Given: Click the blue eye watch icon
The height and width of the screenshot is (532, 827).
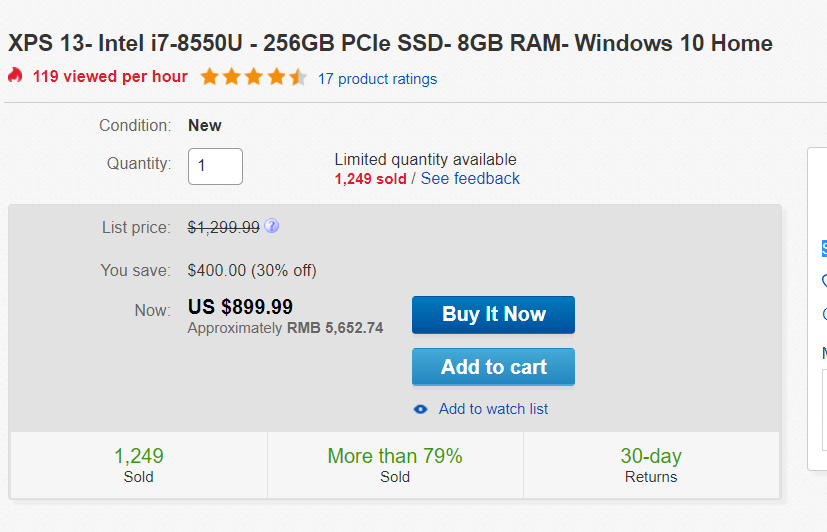Looking at the screenshot, I should tap(420, 409).
